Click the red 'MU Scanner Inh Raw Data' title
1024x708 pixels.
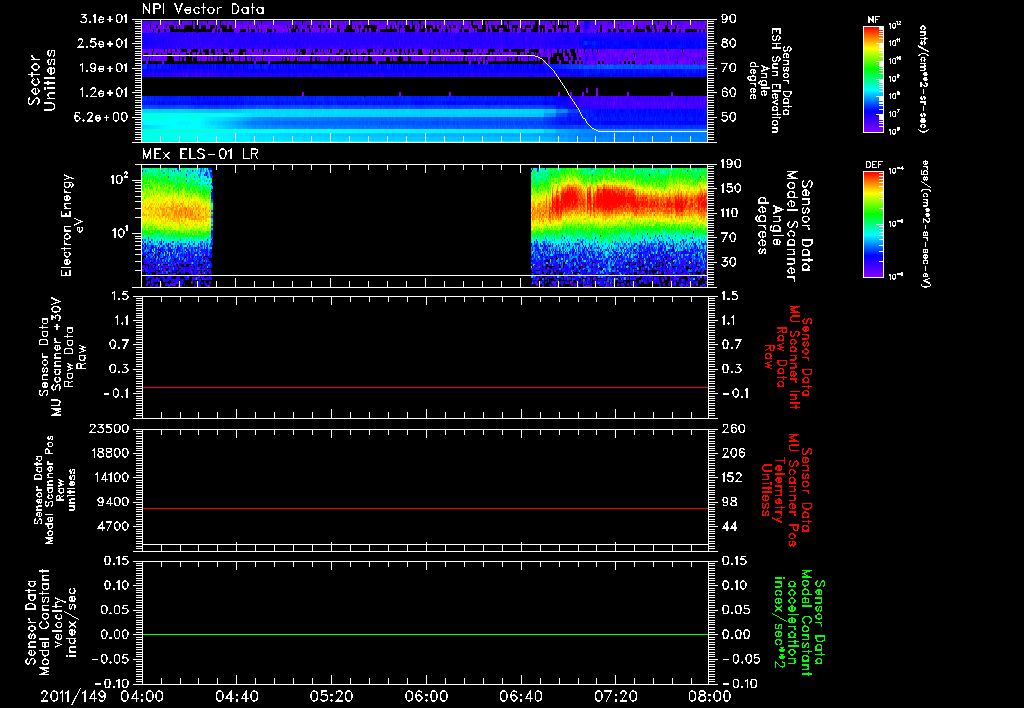pos(788,357)
